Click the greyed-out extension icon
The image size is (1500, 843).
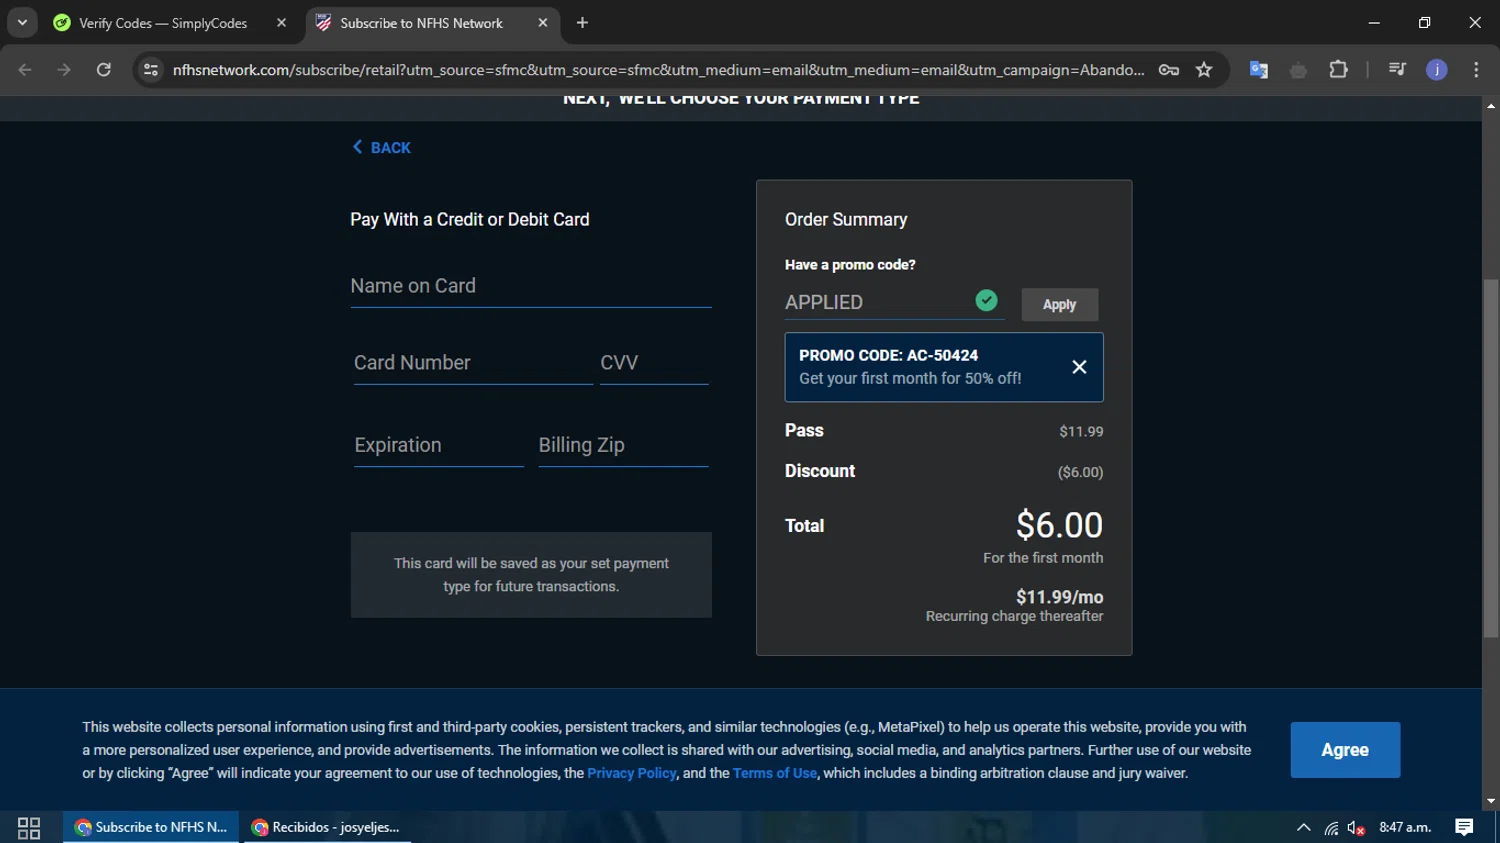(x=1298, y=70)
